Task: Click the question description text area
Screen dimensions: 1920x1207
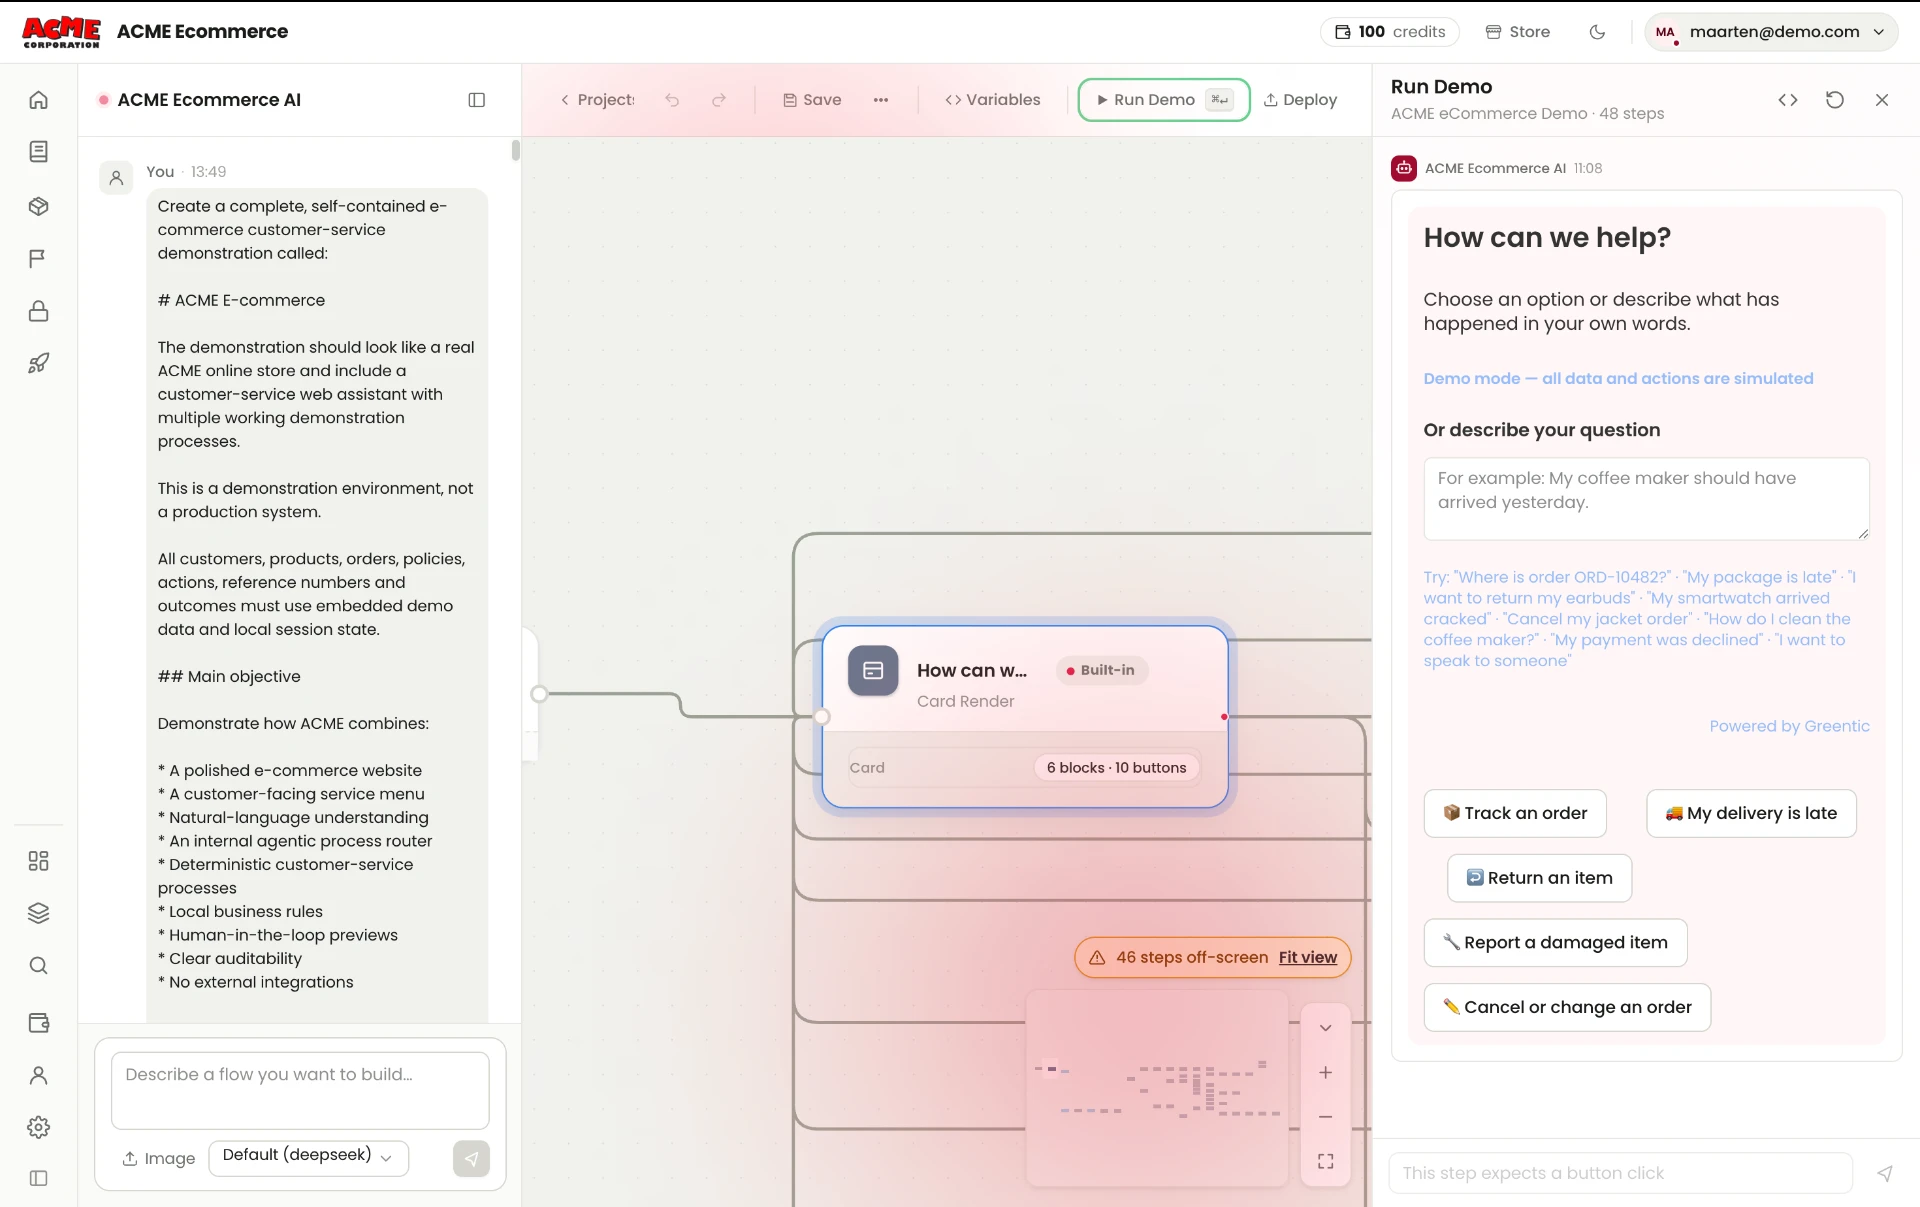Action: (x=1646, y=498)
